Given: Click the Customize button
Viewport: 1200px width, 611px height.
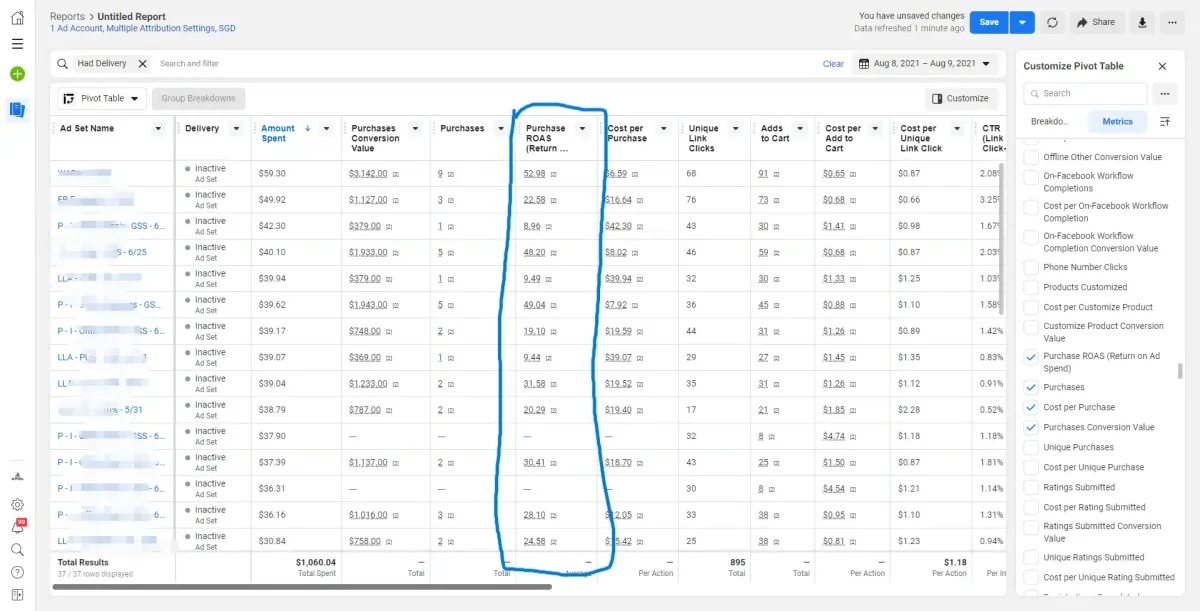Looking at the screenshot, I should 960,98.
